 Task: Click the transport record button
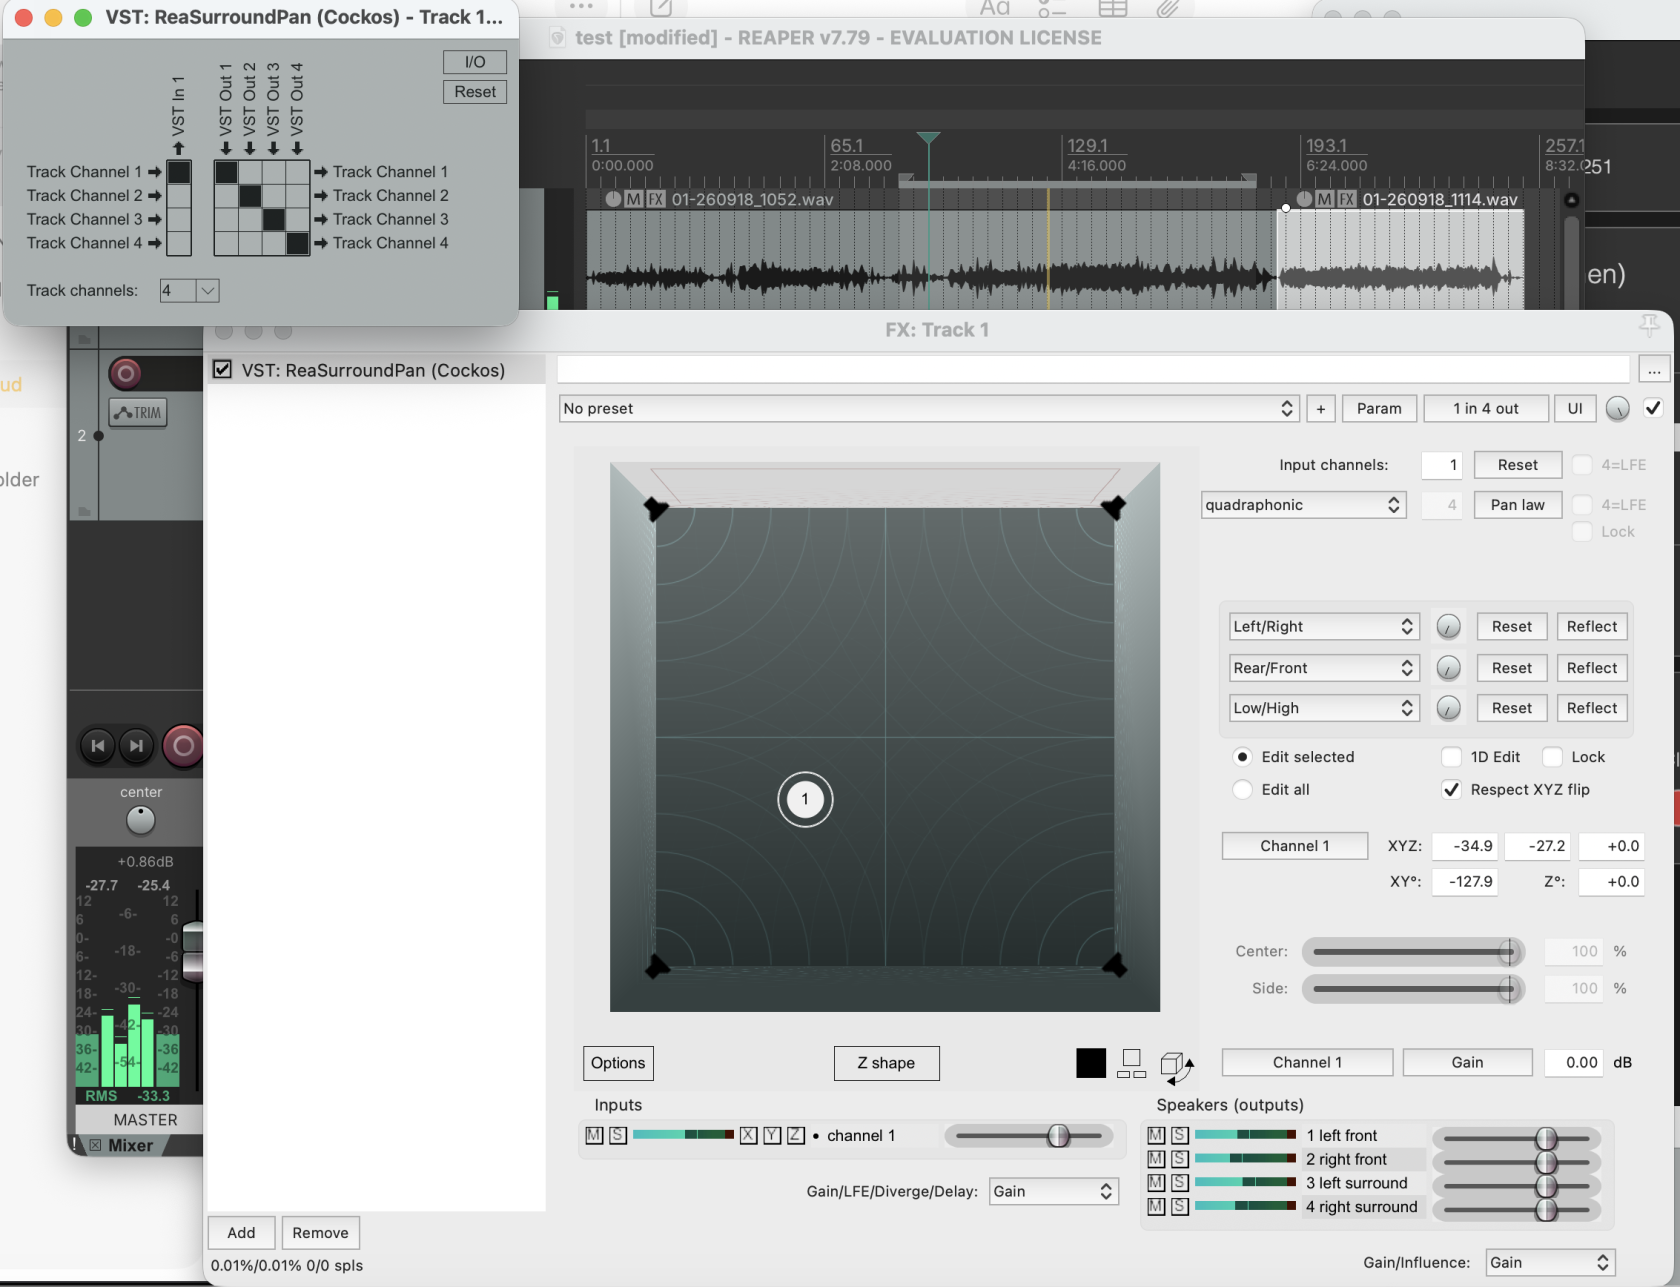183,745
